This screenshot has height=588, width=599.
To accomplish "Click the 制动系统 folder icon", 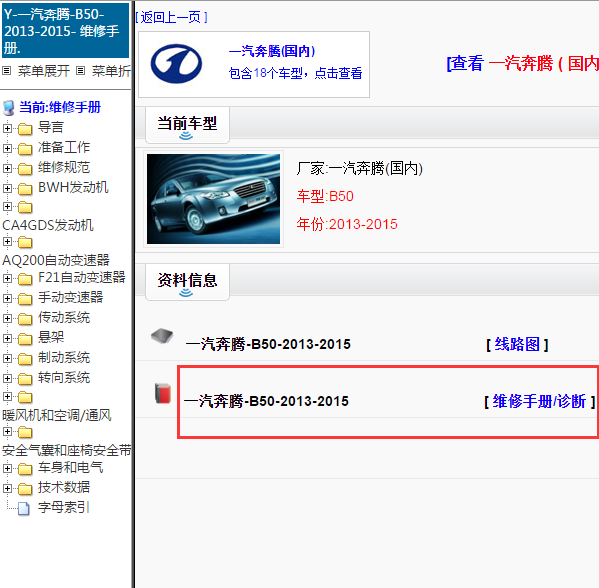I will (25, 359).
